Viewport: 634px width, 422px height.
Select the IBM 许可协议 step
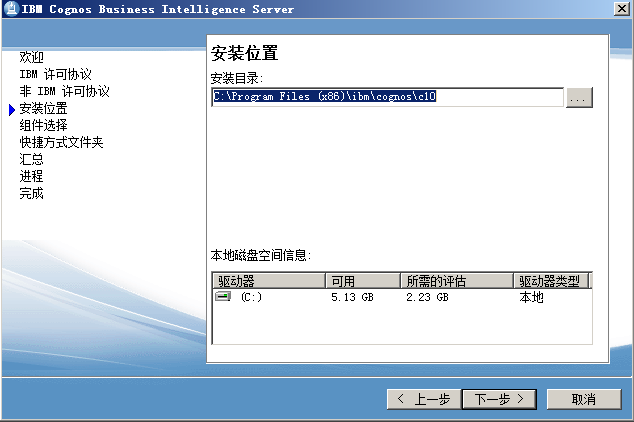55,74
